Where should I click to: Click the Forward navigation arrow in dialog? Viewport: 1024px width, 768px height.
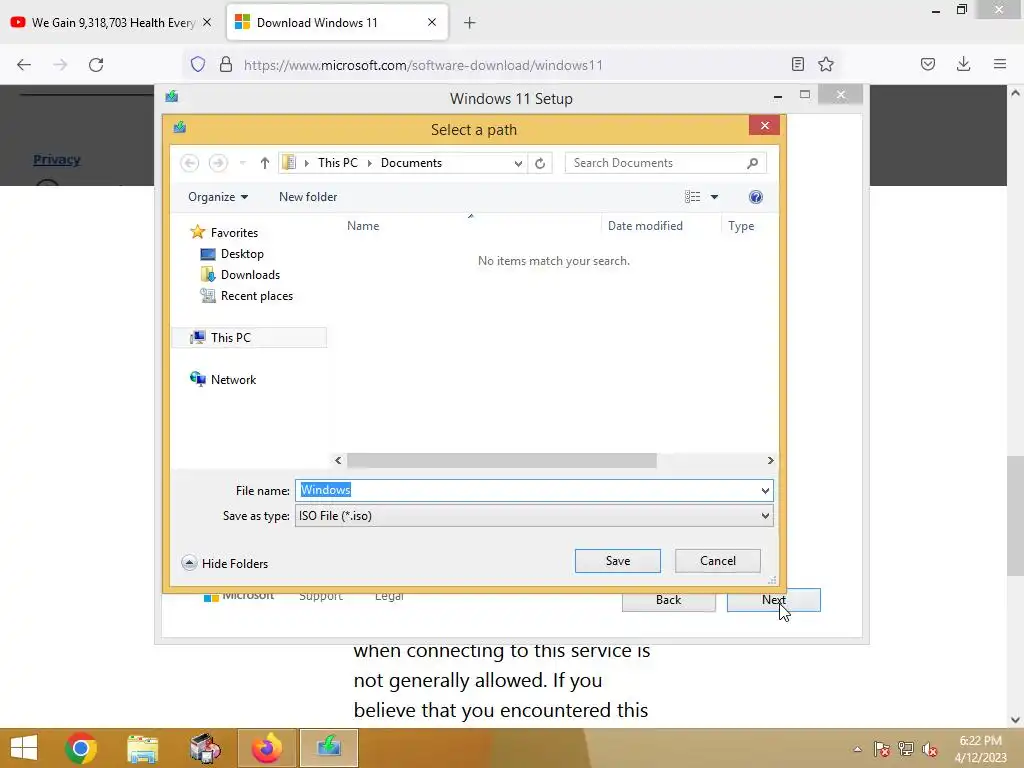point(218,163)
